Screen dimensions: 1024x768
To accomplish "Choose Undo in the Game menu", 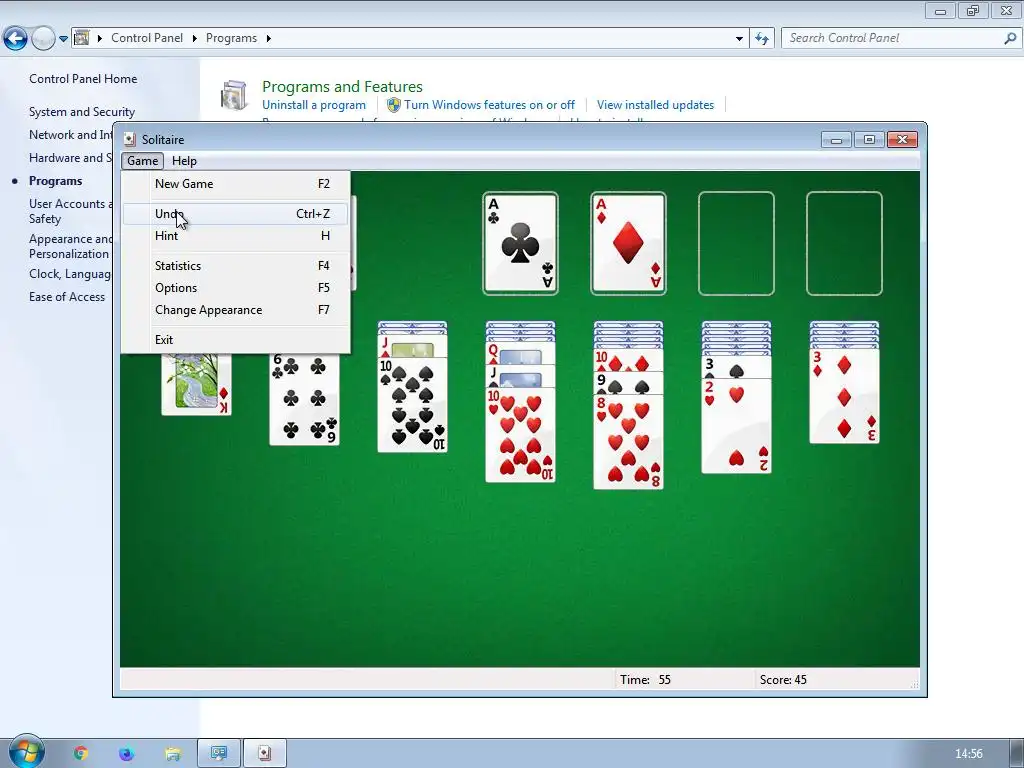I will point(235,214).
